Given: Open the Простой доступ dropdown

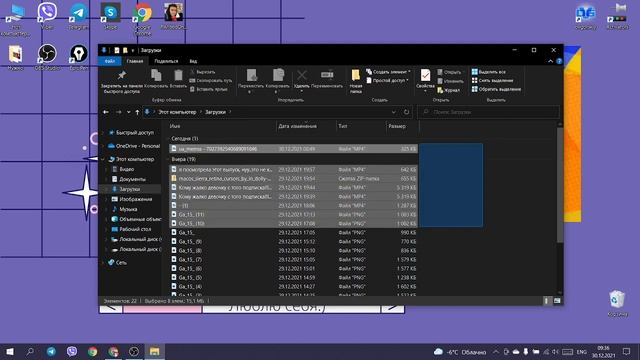Looking at the screenshot, I should 387,80.
